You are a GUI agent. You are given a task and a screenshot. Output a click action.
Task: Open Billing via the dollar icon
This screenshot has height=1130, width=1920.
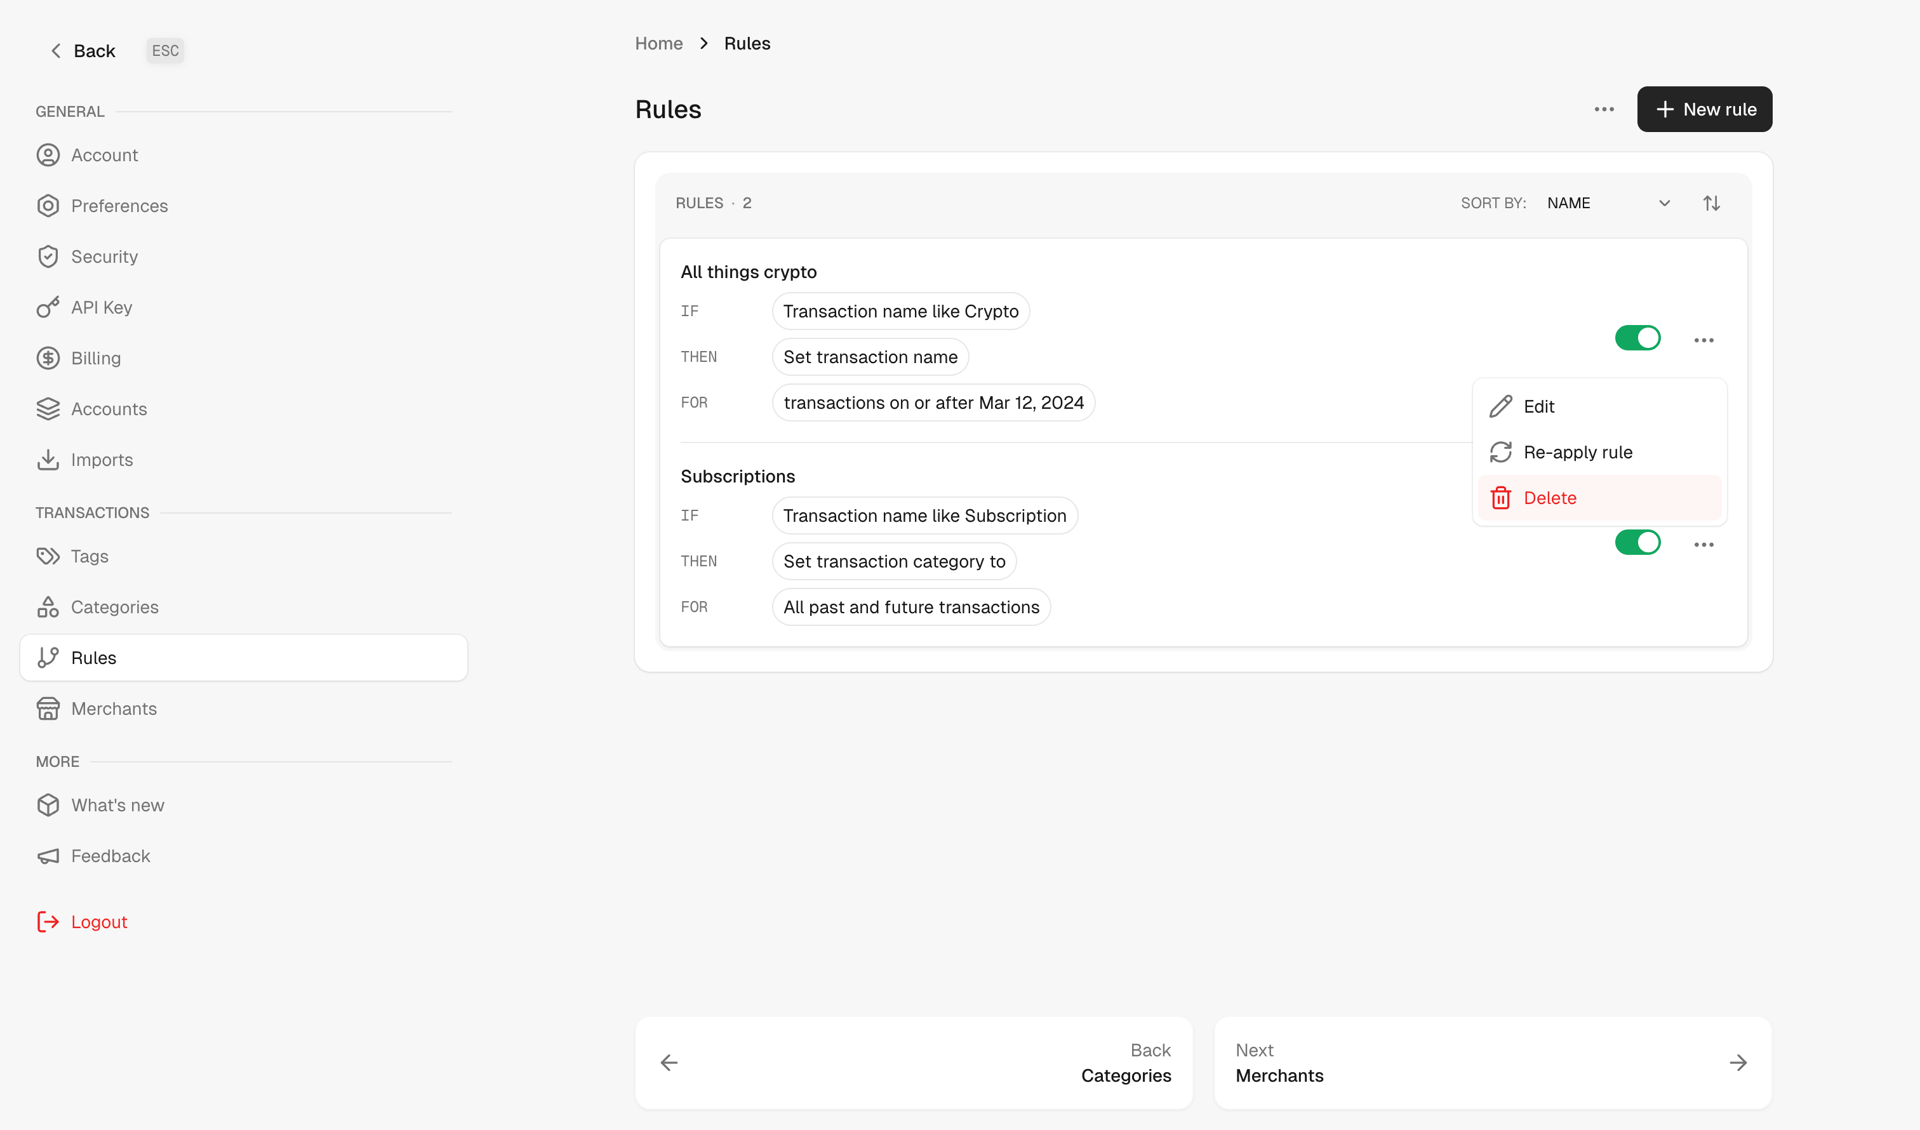coord(49,358)
